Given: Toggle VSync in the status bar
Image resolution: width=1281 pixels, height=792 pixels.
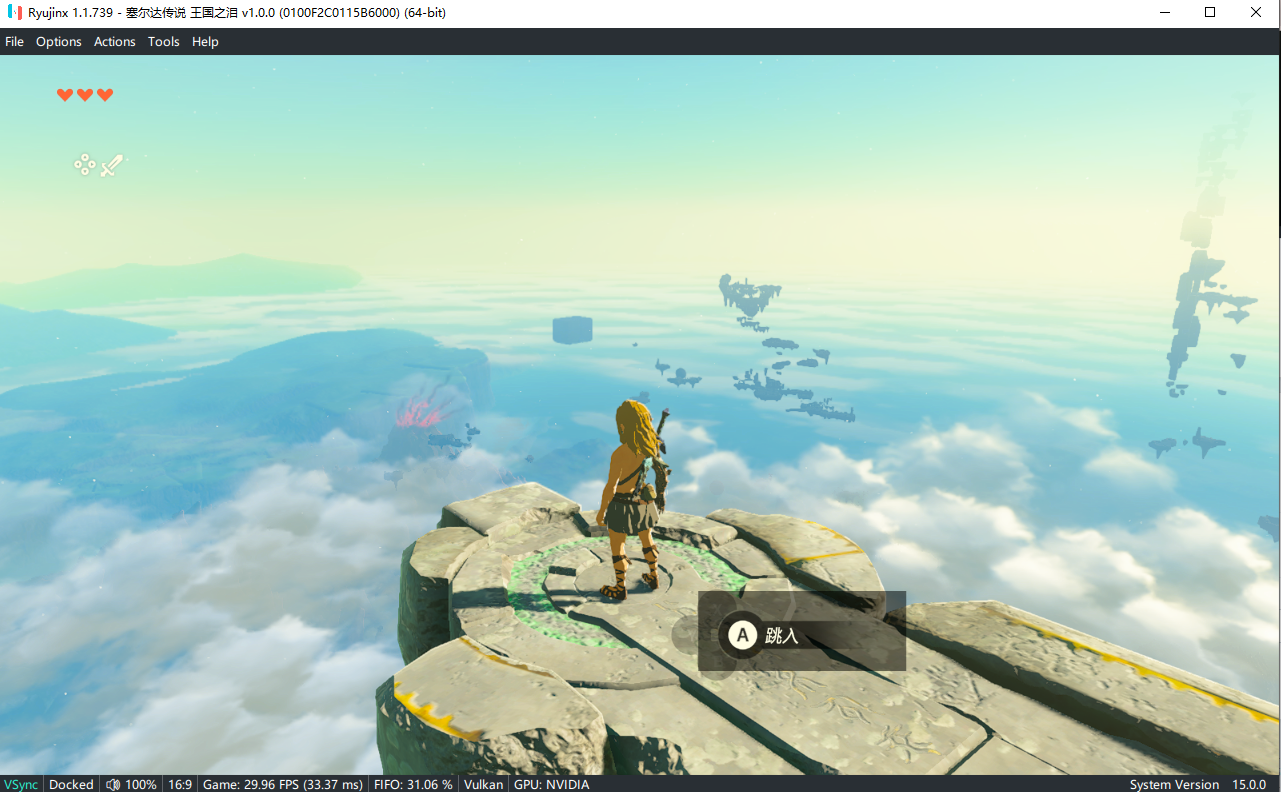Looking at the screenshot, I should (20, 784).
